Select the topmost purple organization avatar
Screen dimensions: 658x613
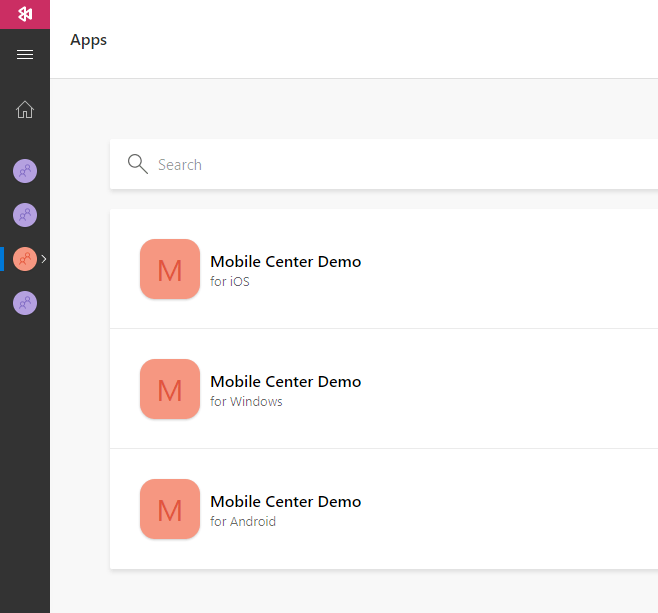point(25,171)
